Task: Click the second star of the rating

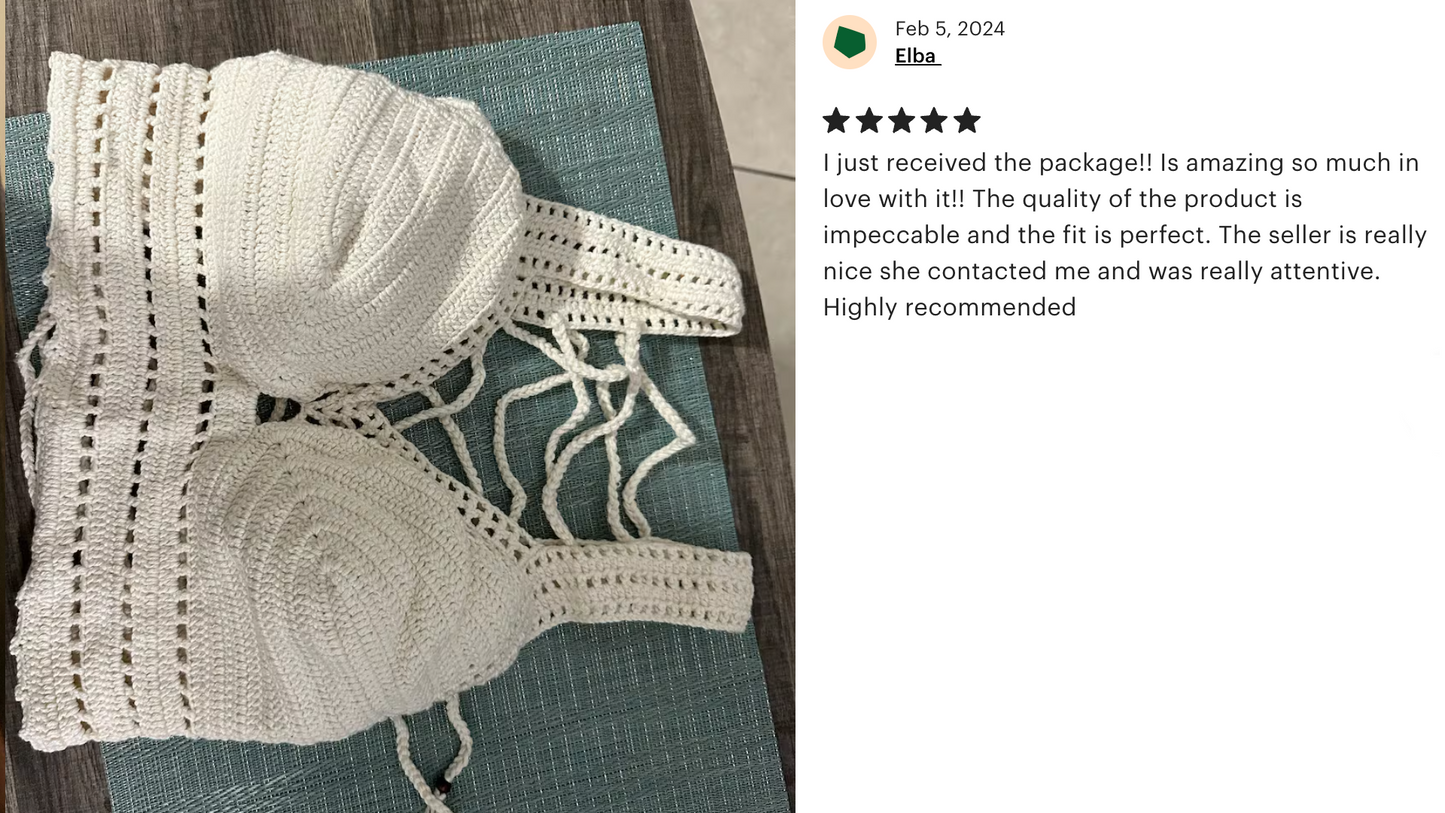Action: (869, 121)
